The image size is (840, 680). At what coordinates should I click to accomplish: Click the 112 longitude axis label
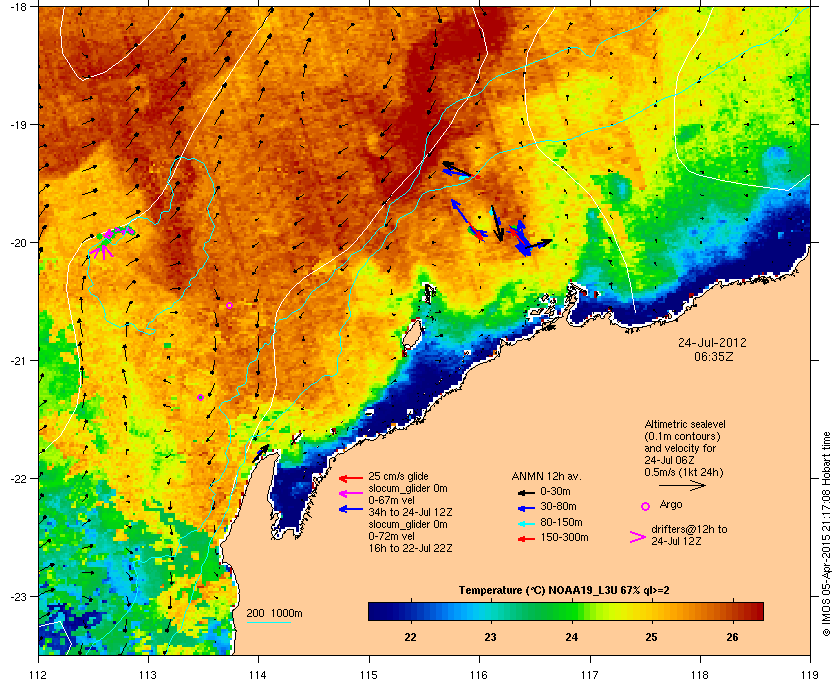coord(38,674)
